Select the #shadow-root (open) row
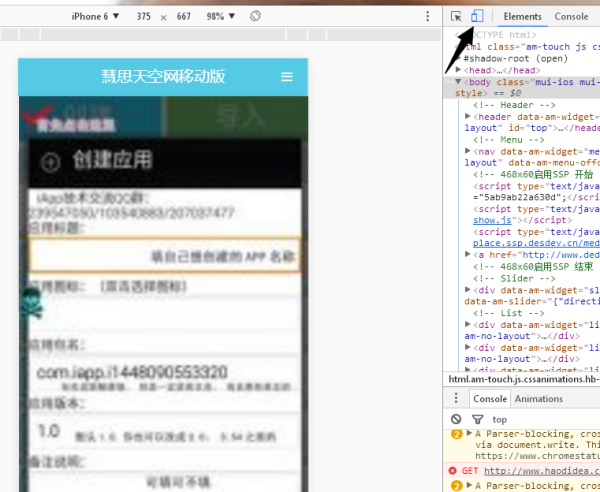The image size is (600, 492). [x=515, y=59]
